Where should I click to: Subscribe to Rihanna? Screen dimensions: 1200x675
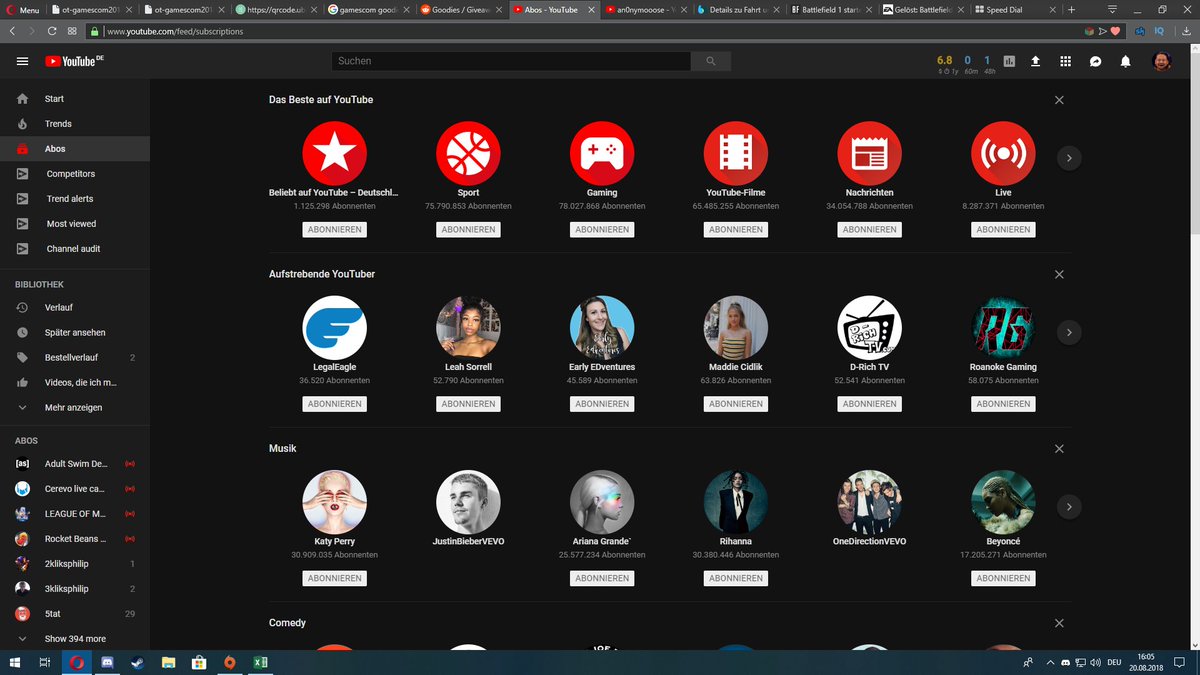coord(736,578)
